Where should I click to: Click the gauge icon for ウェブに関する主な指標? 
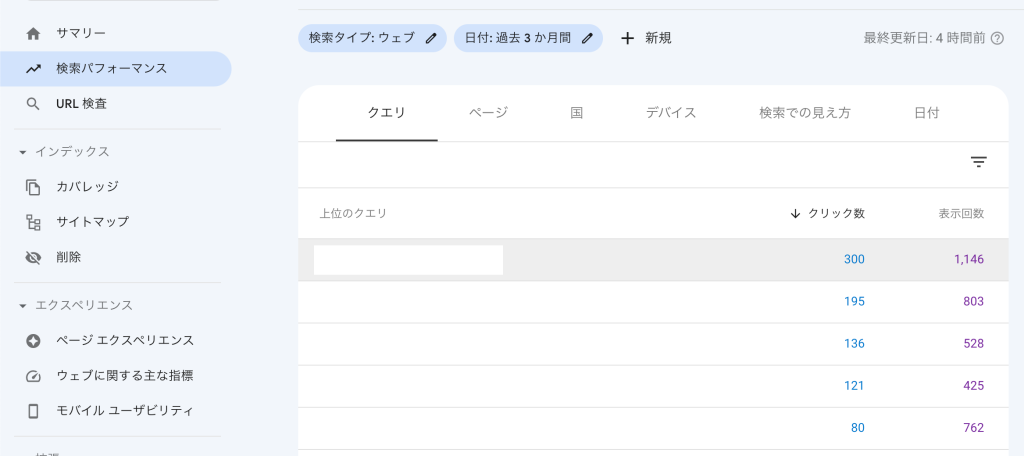point(33,376)
